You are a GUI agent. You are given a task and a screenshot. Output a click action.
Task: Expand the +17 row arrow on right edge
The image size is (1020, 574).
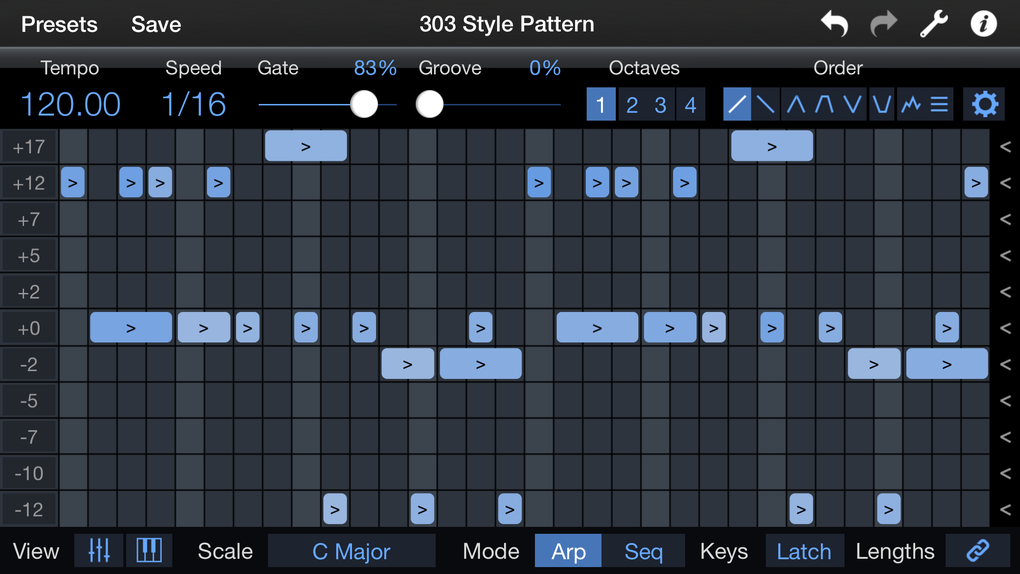pos(1005,146)
